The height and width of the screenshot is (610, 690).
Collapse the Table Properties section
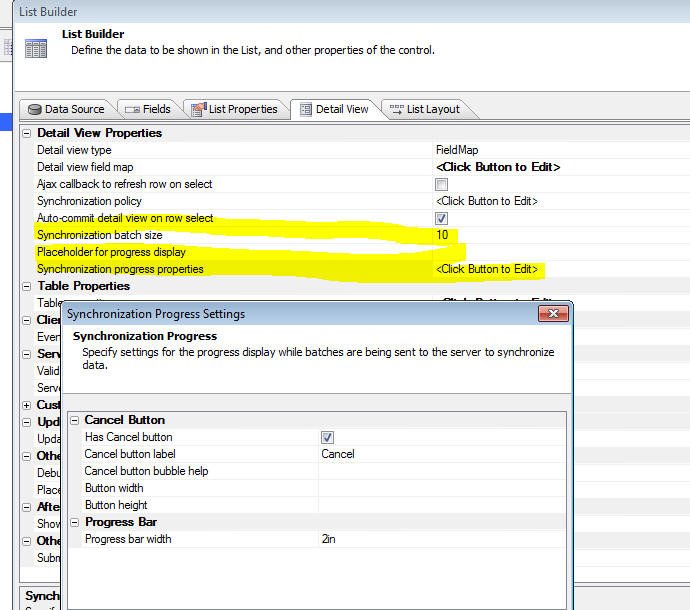[x=27, y=287]
